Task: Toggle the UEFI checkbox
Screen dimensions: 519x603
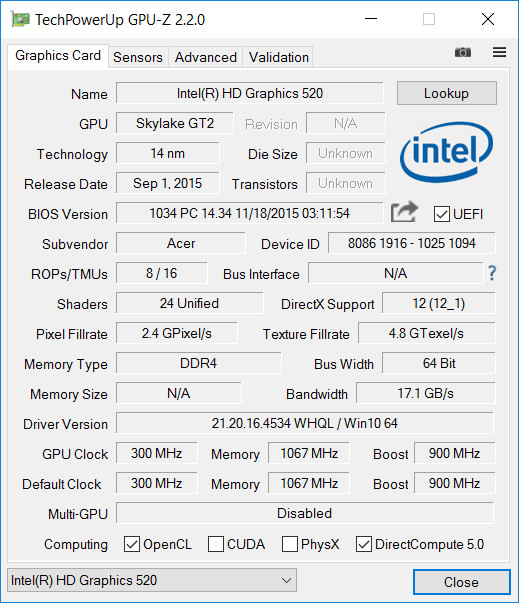Action: [x=442, y=214]
